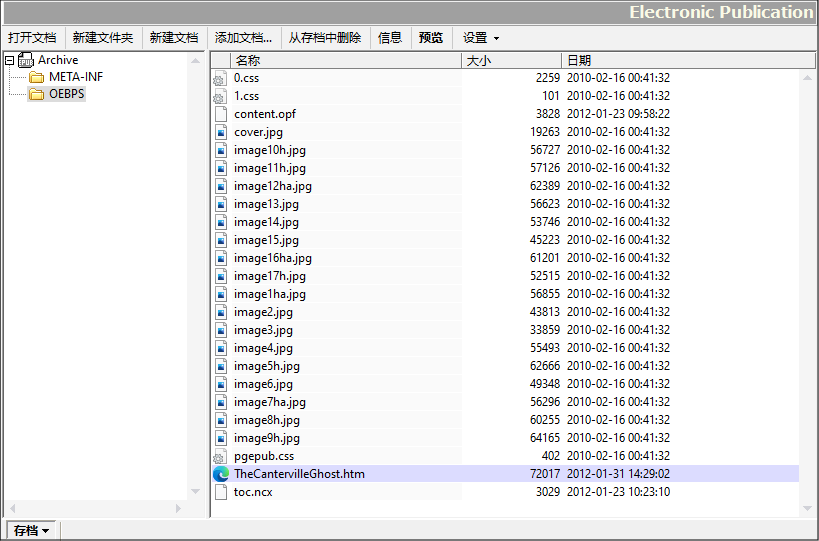Click the 新建文档 toolbar button
Image resolution: width=819 pixels, height=541 pixels.
tap(174, 38)
